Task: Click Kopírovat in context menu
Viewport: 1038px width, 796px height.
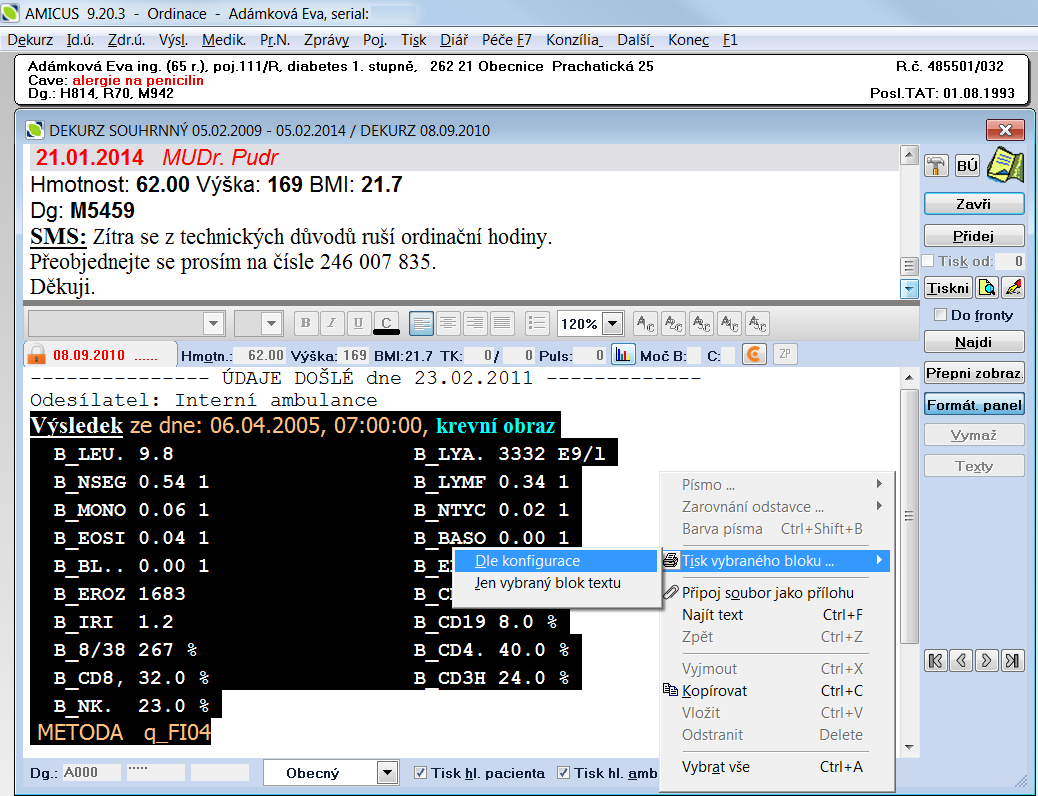Action: (777, 691)
